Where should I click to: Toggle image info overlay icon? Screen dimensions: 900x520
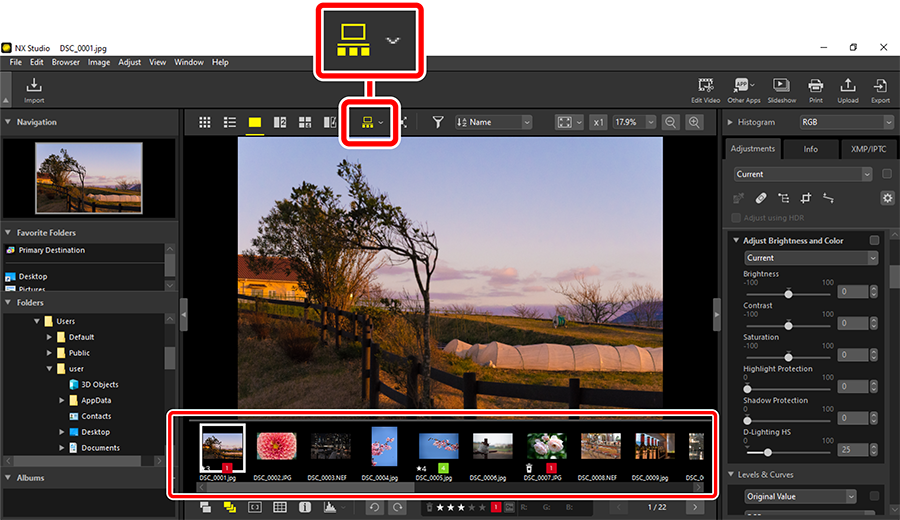click(305, 507)
